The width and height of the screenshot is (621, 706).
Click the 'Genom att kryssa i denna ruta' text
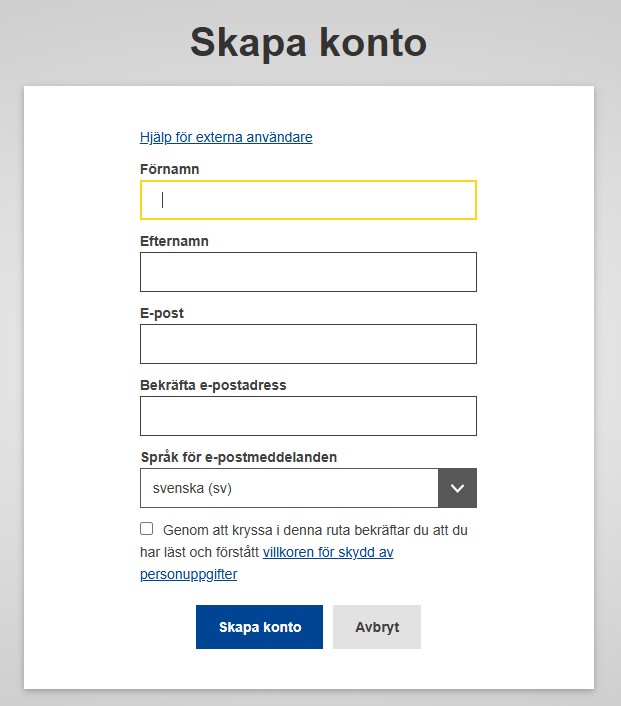(x=250, y=530)
